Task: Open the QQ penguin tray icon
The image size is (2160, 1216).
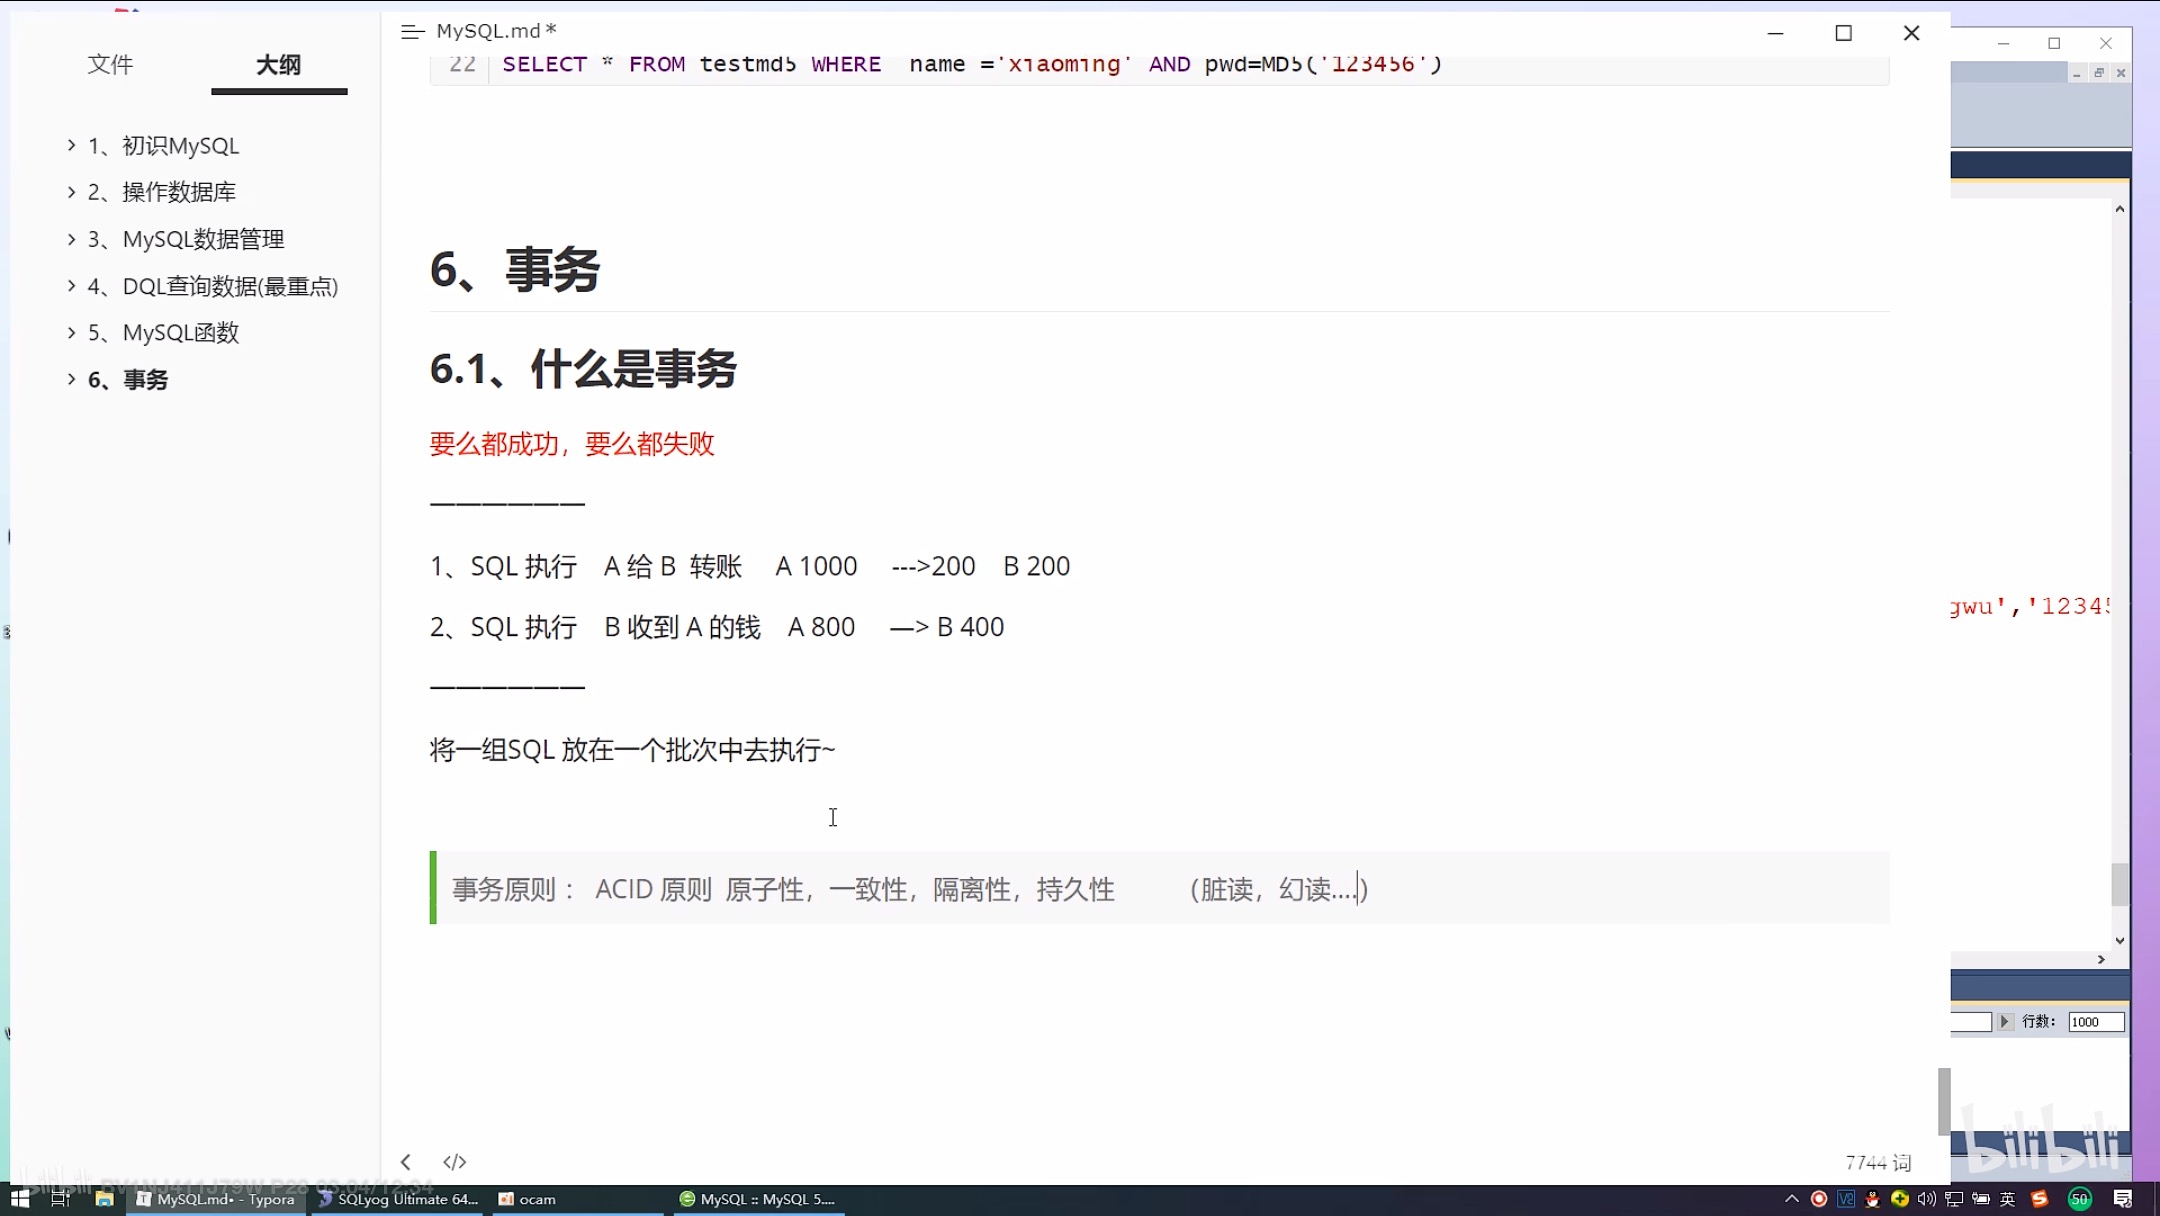Action: [x=1872, y=1199]
